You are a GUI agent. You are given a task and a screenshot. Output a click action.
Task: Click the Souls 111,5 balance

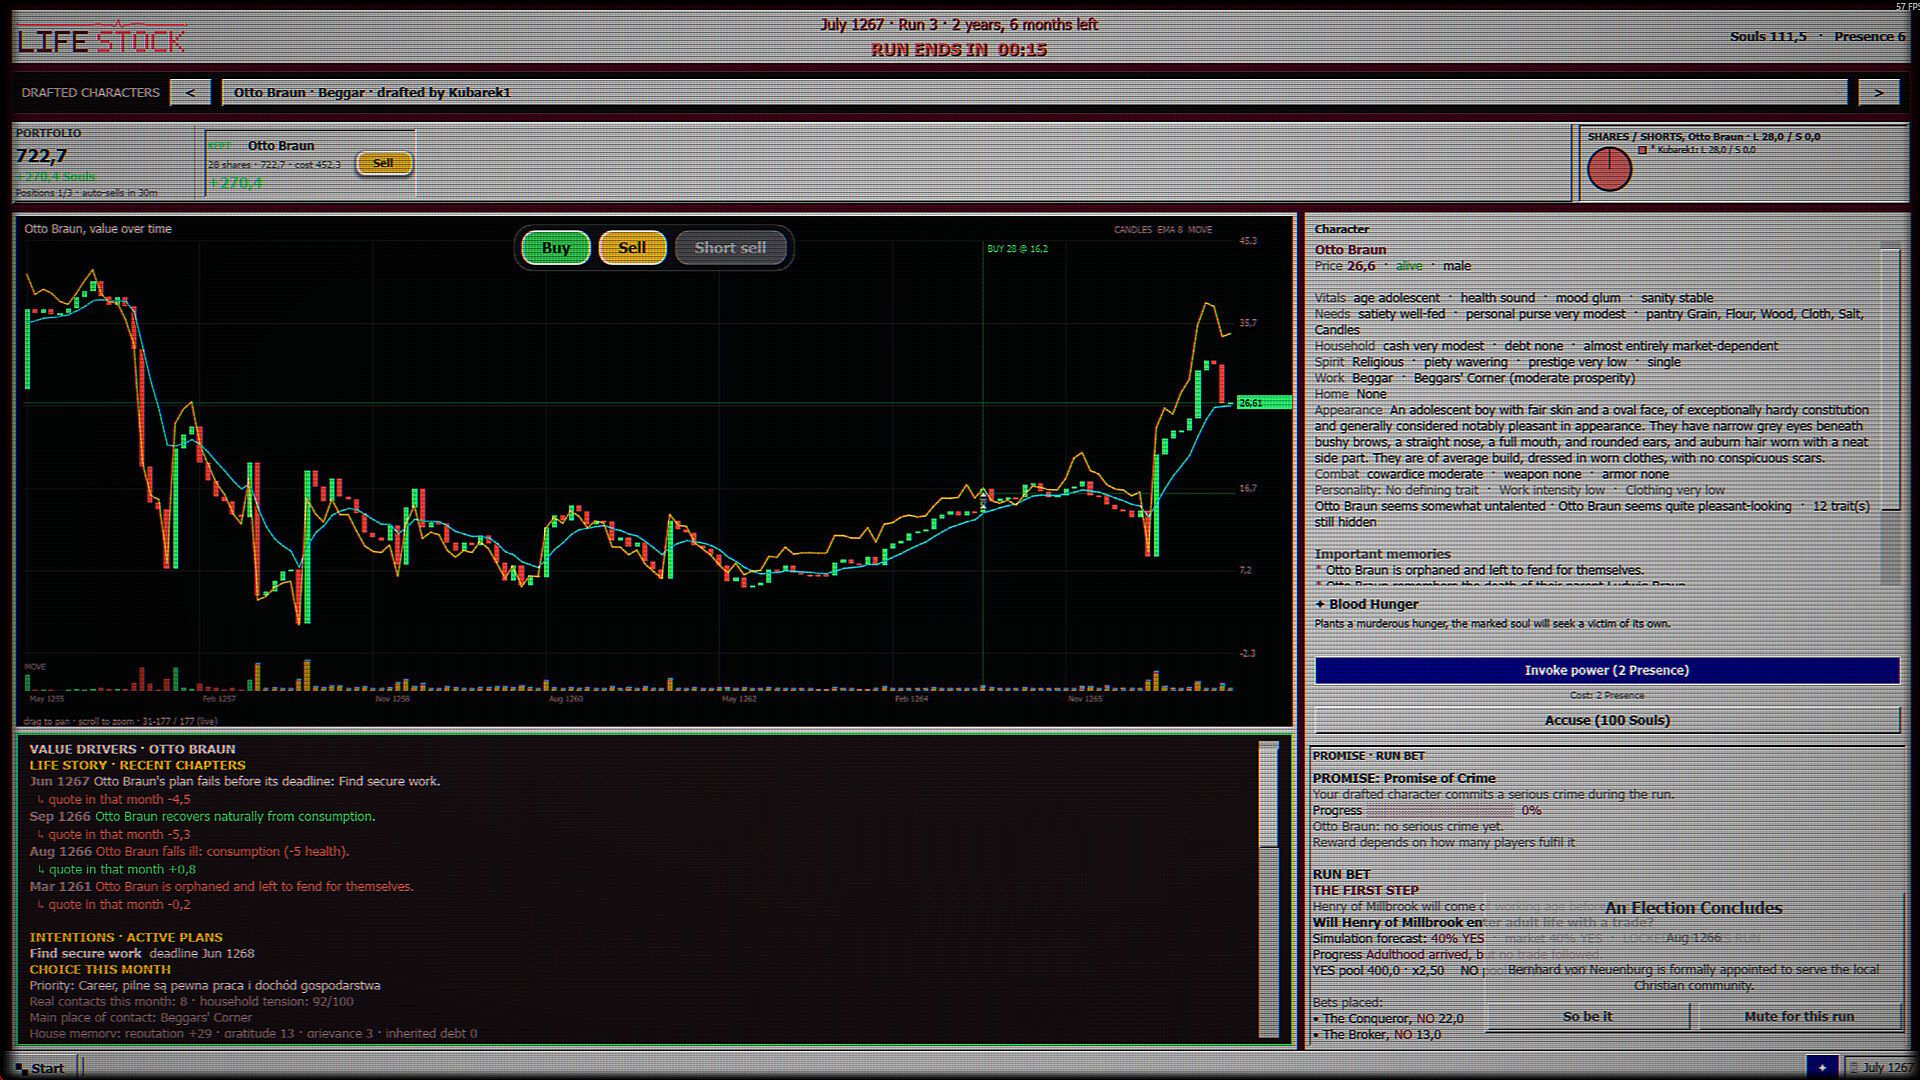1768,37
